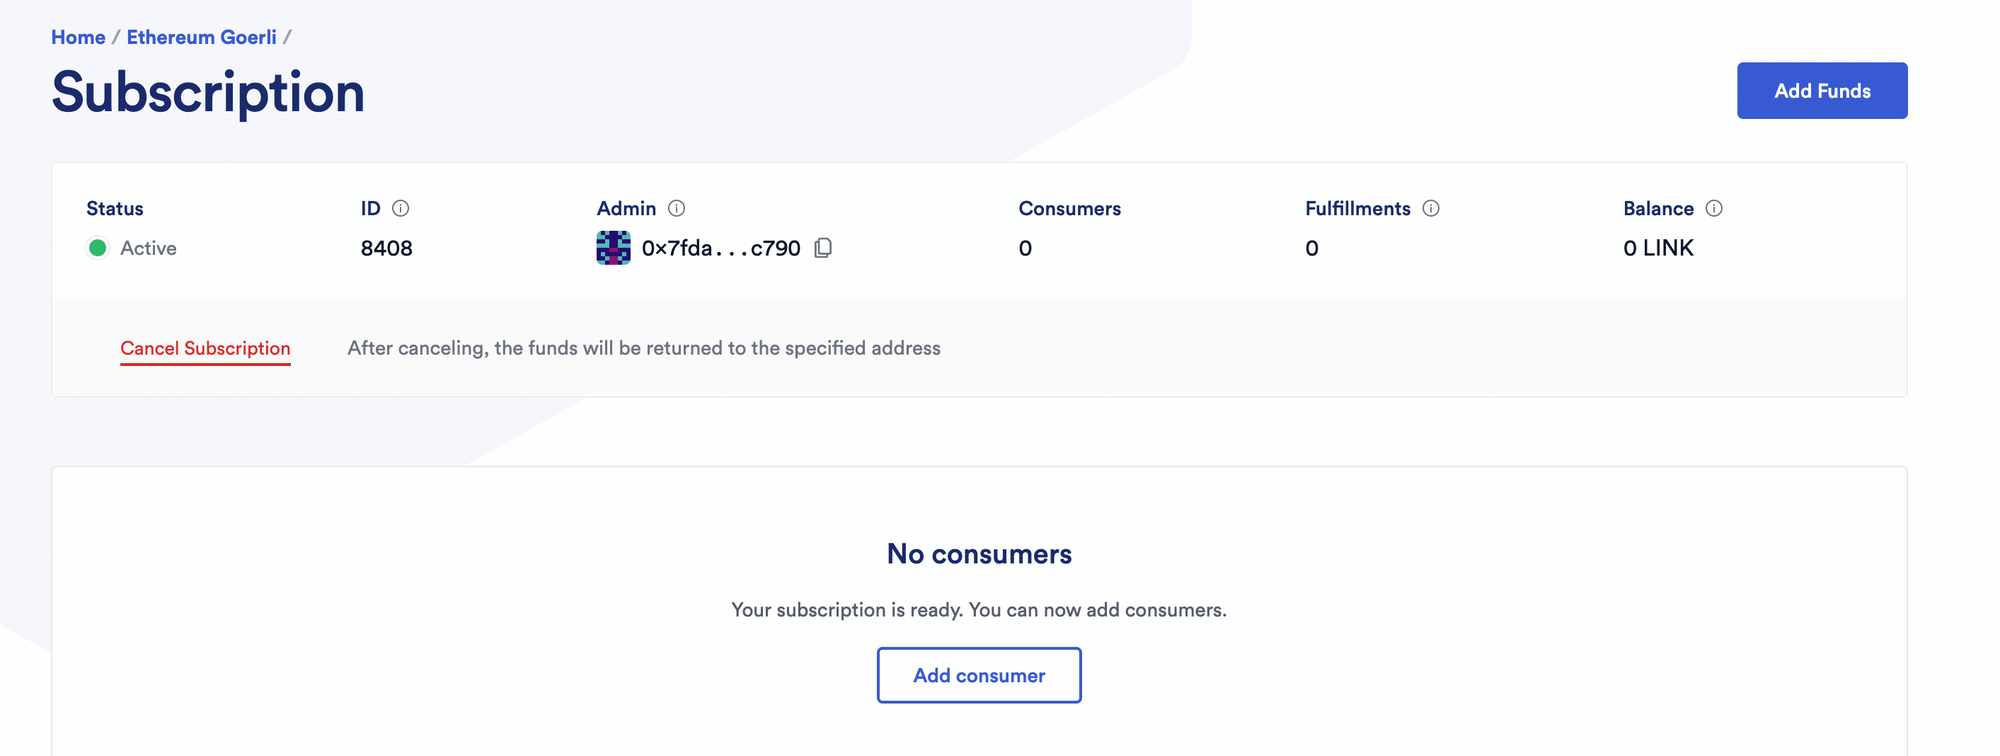Navigate to Home via the breadcrumb

click(x=78, y=36)
